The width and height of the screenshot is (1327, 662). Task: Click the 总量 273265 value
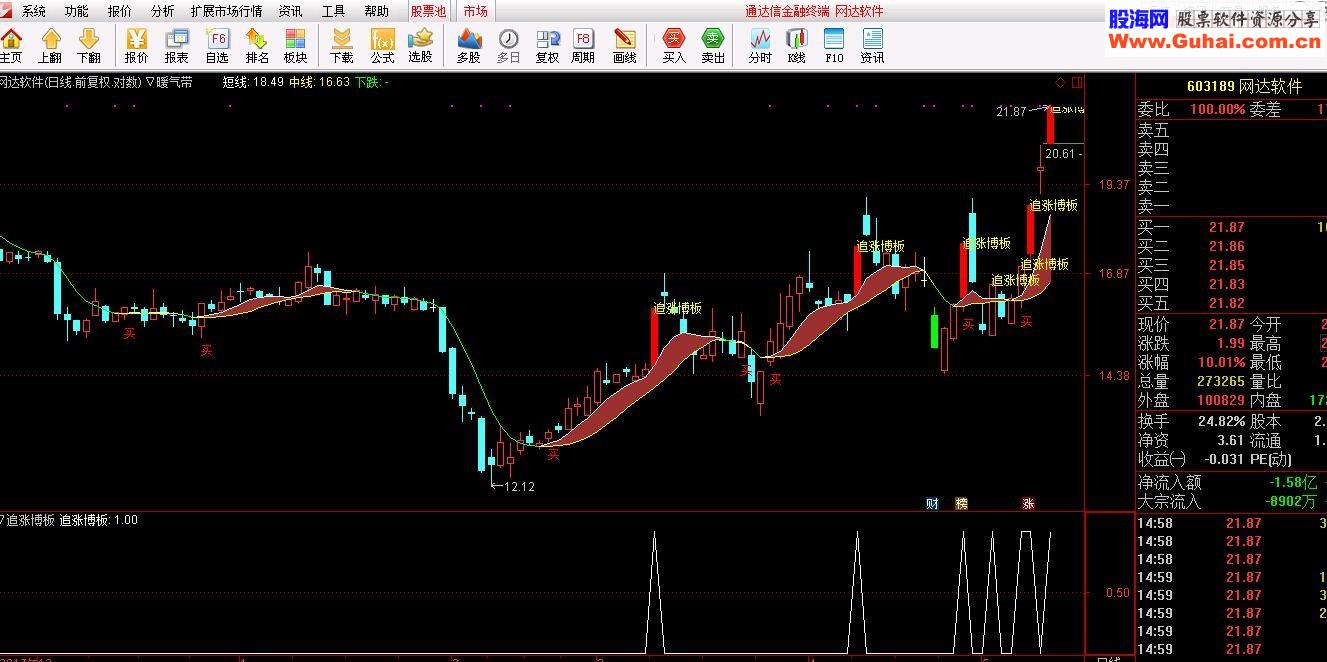click(x=1220, y=381)
